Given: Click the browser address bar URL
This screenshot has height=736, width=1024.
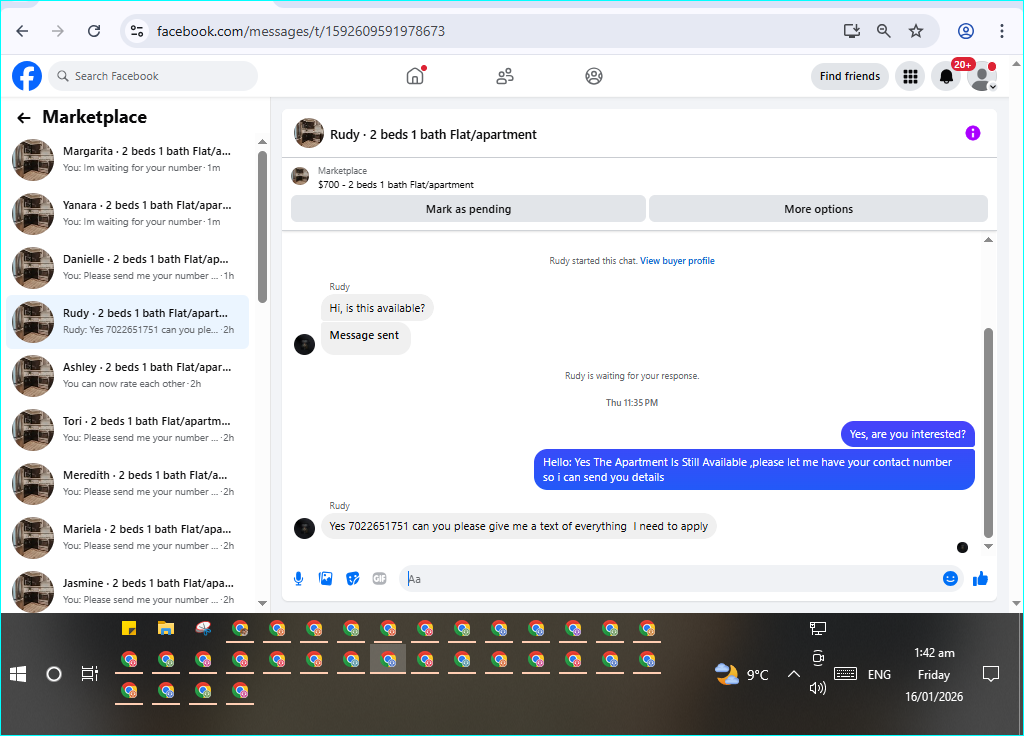Looking at the screenshot, I should (x=301, y=31).
